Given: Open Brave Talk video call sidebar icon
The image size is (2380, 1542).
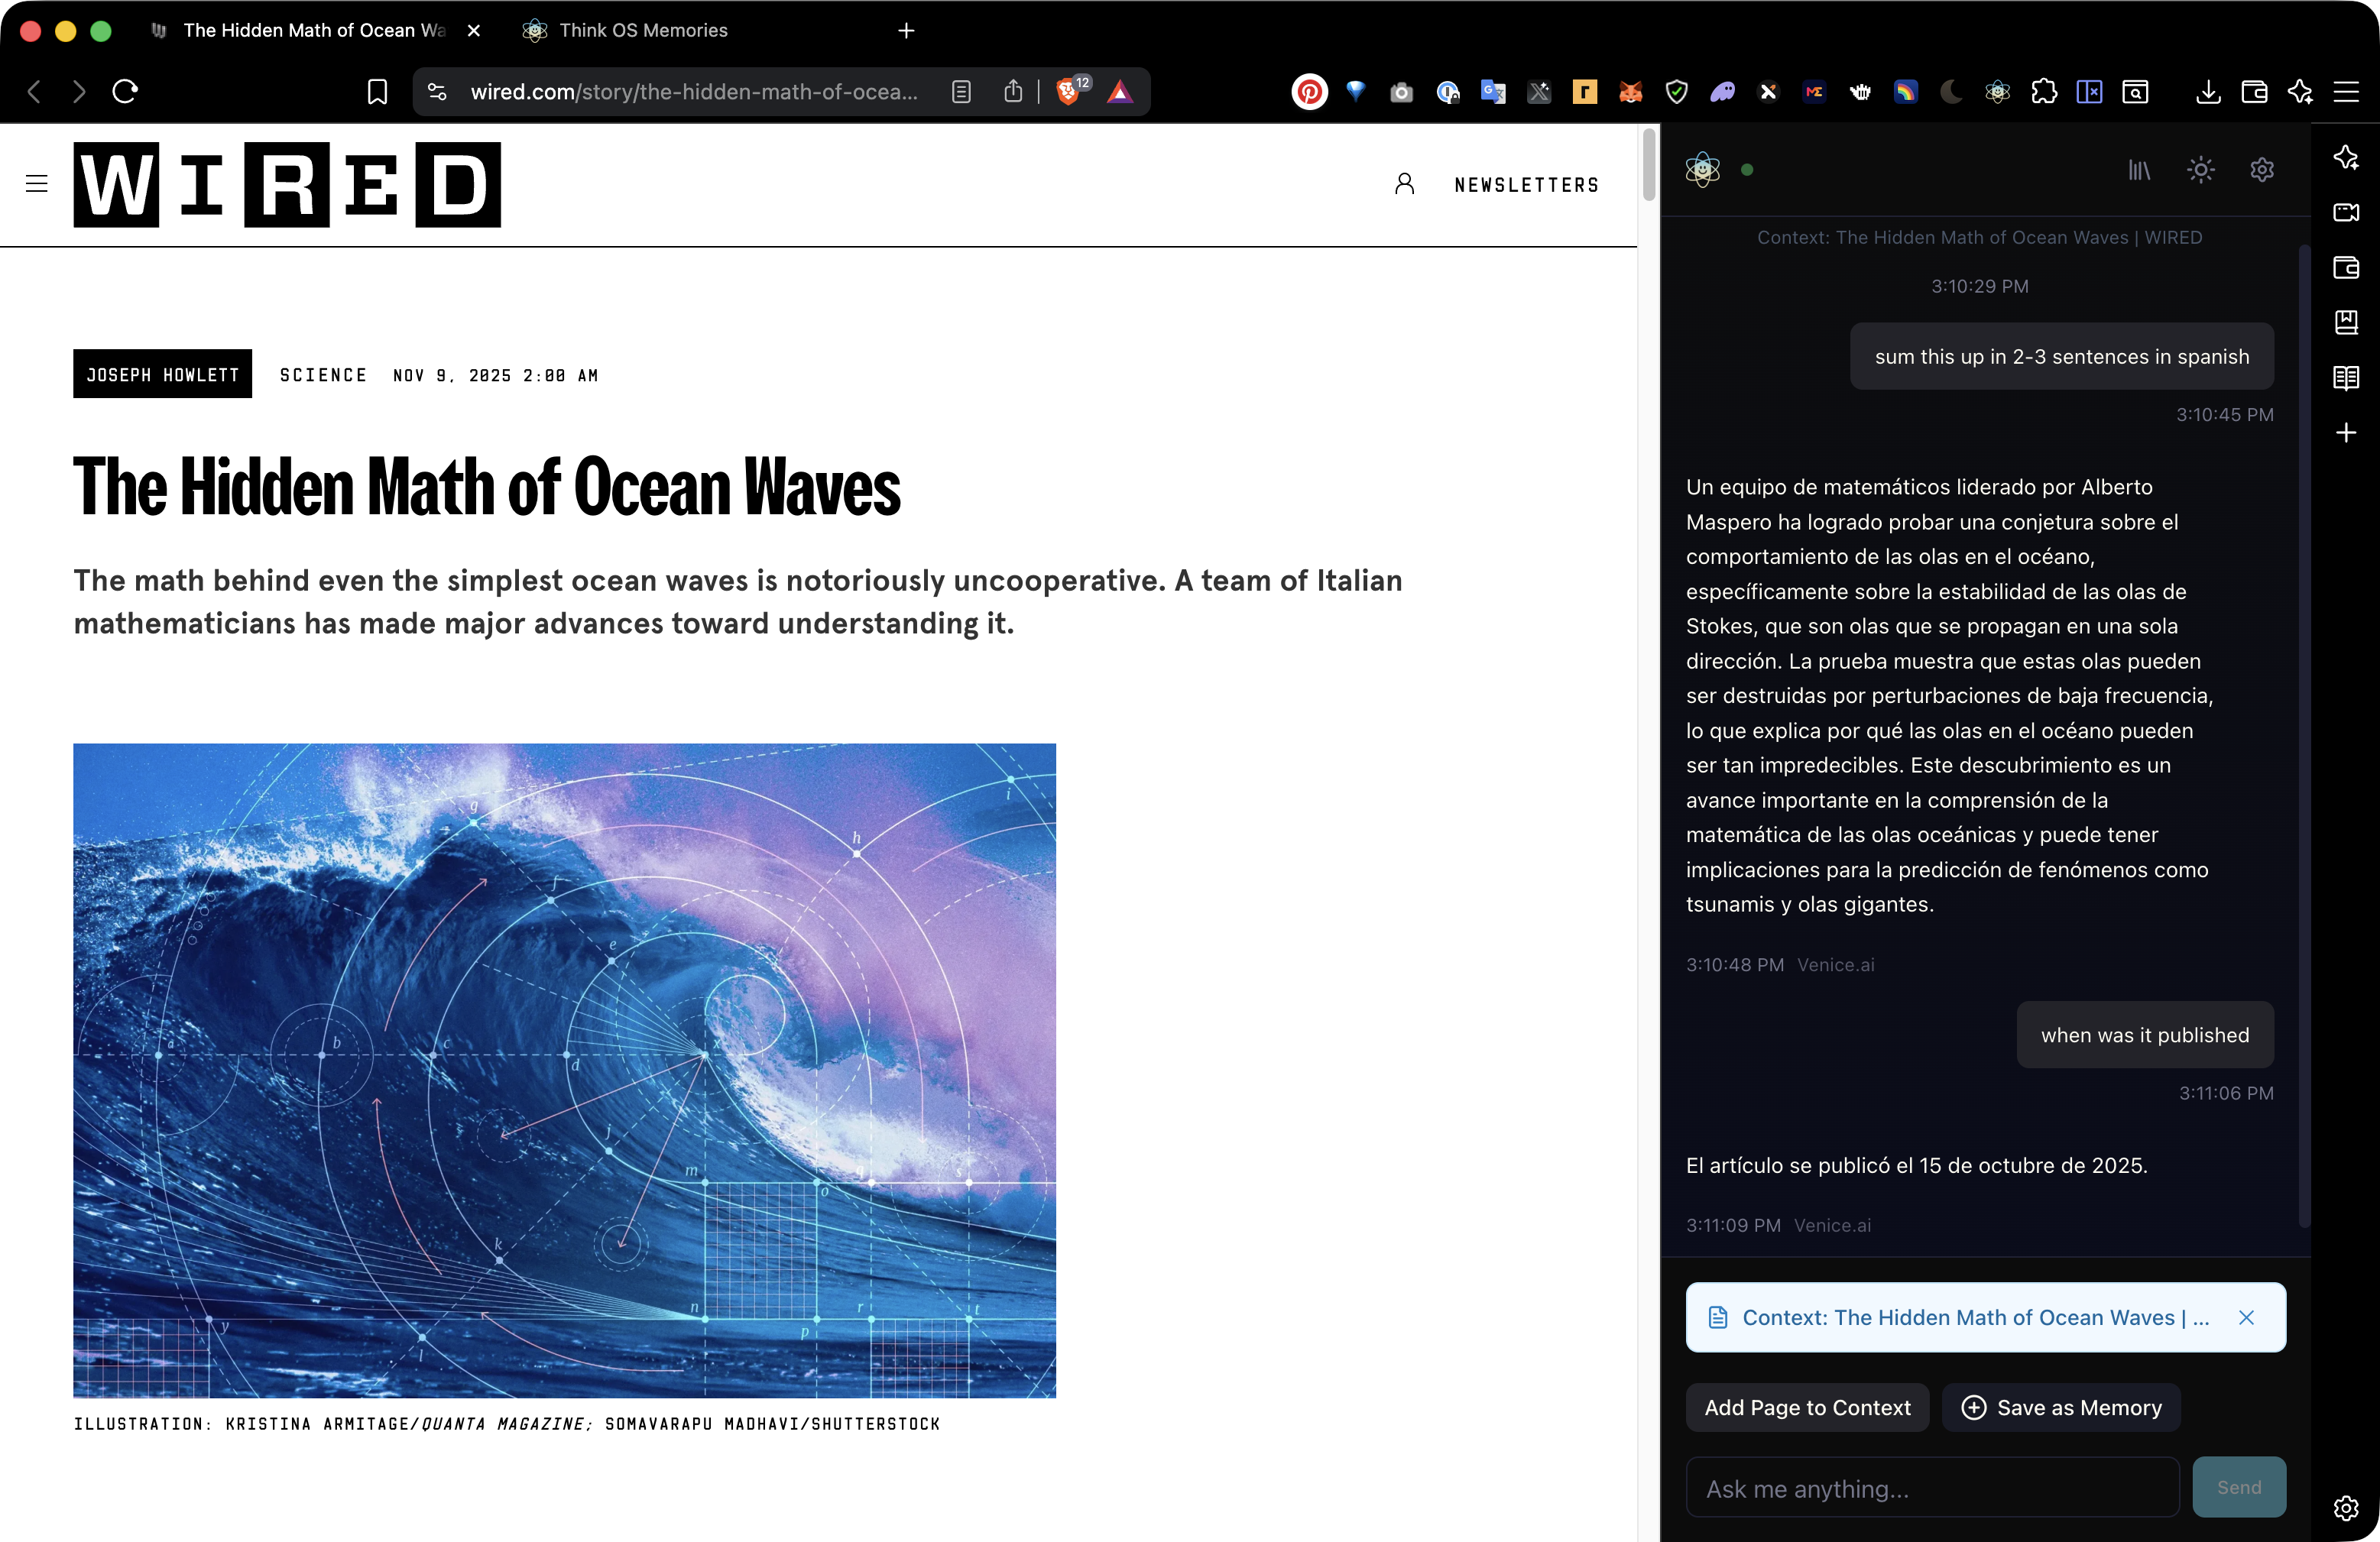Looking at the screenshot, I should click(2346, 212).
